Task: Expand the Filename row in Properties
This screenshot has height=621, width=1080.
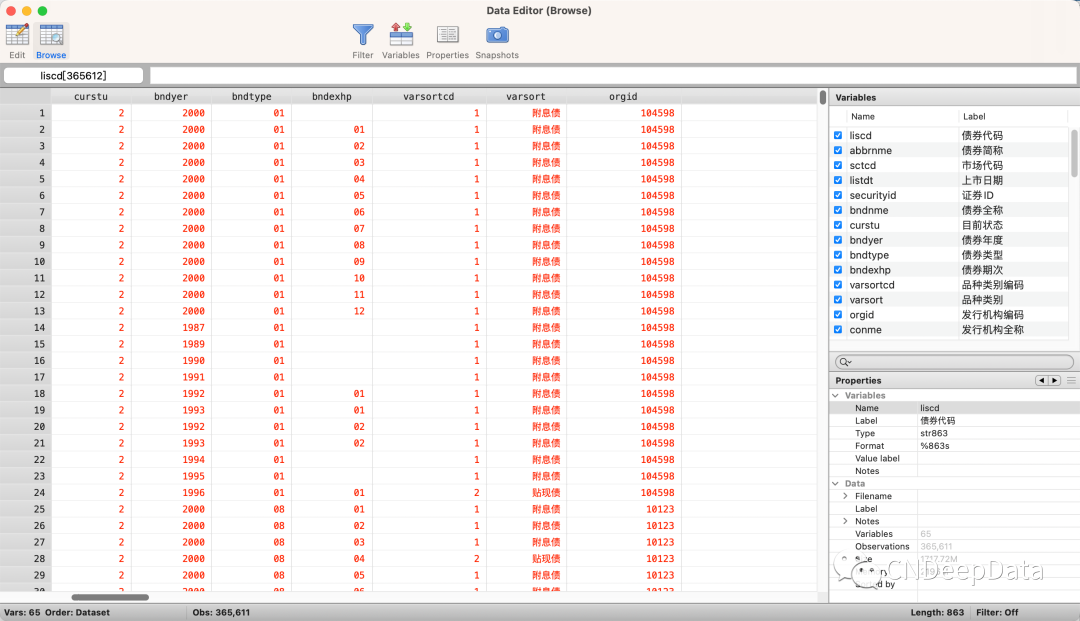Action: [x=845, y=496]
